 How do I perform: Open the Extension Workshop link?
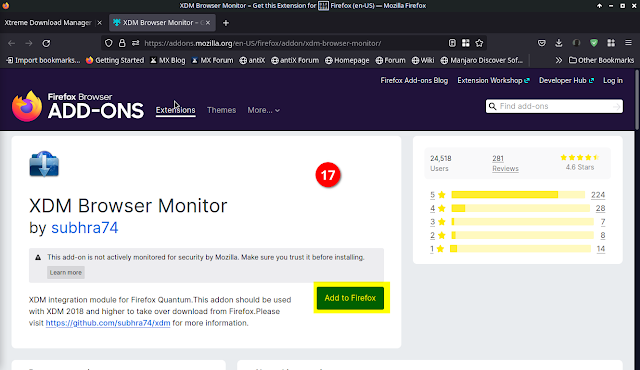click(493, 80)
